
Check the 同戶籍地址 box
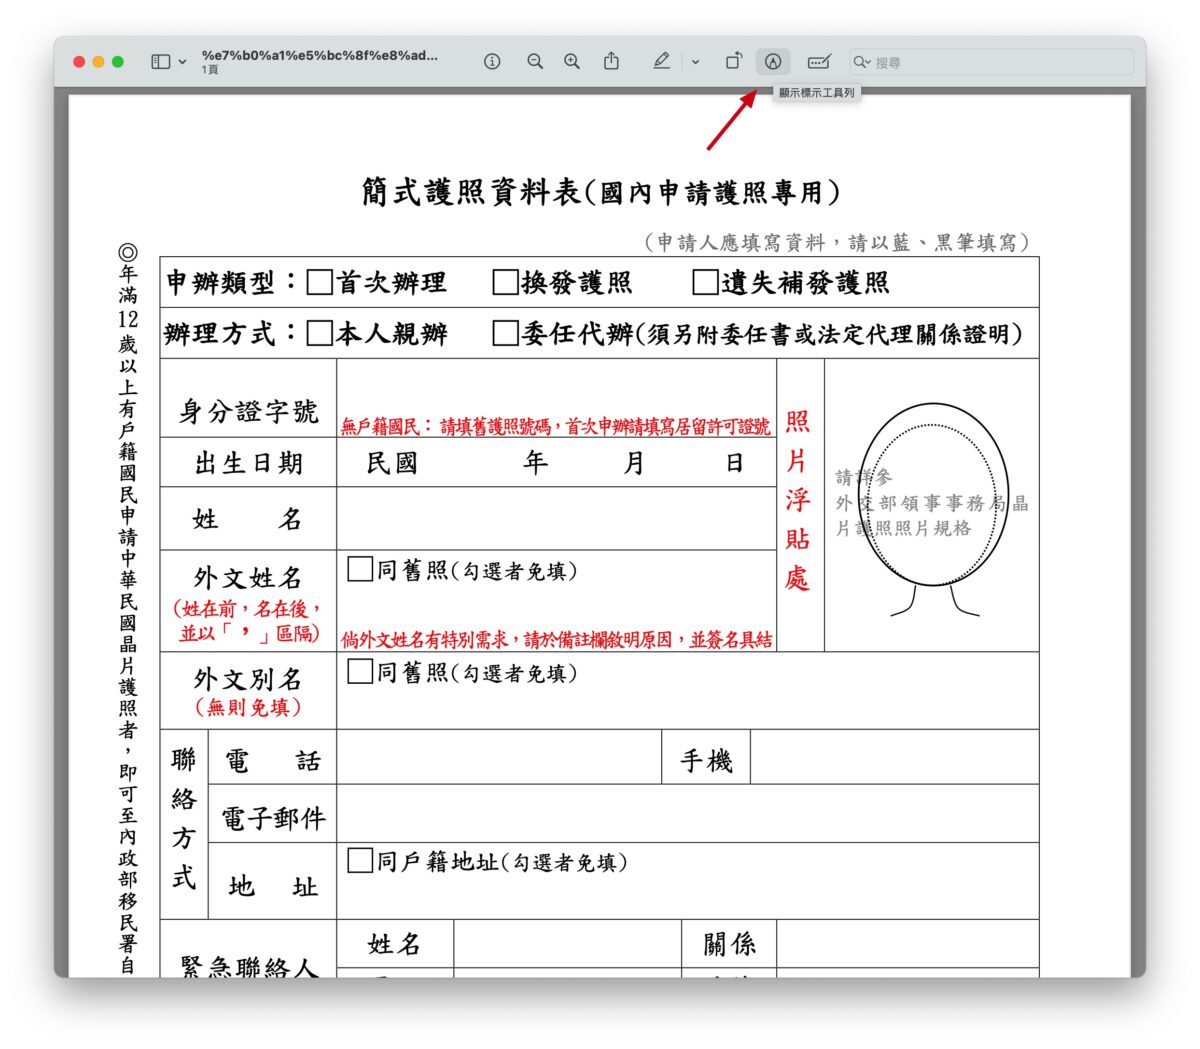[x=360, y=861]
